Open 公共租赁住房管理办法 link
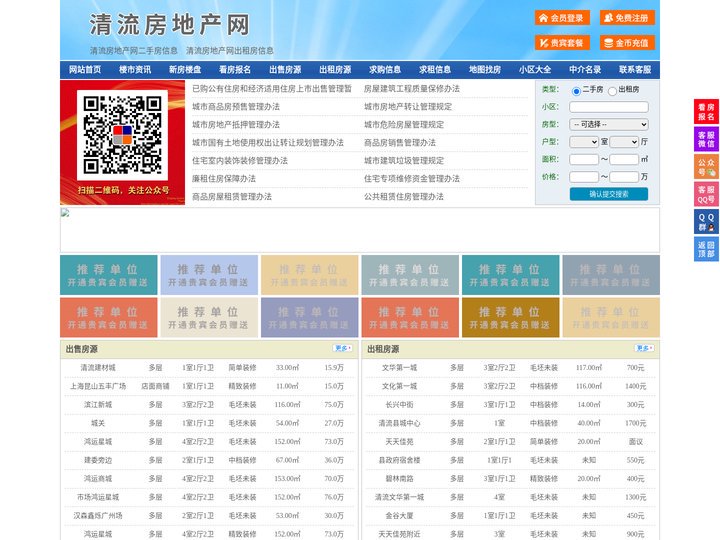The height and width of the screenshot is (540, 720). click(404, 197)
